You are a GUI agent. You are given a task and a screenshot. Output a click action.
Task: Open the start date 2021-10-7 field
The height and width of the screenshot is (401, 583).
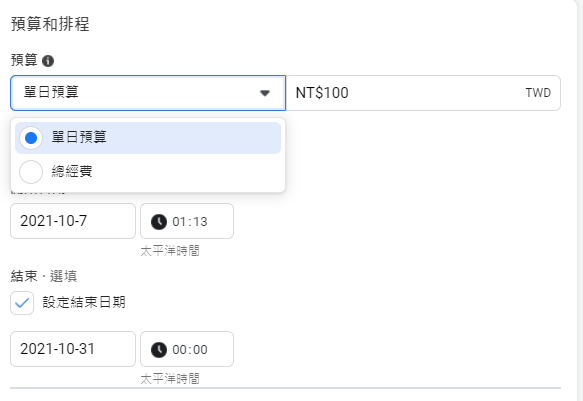[73, 221]
